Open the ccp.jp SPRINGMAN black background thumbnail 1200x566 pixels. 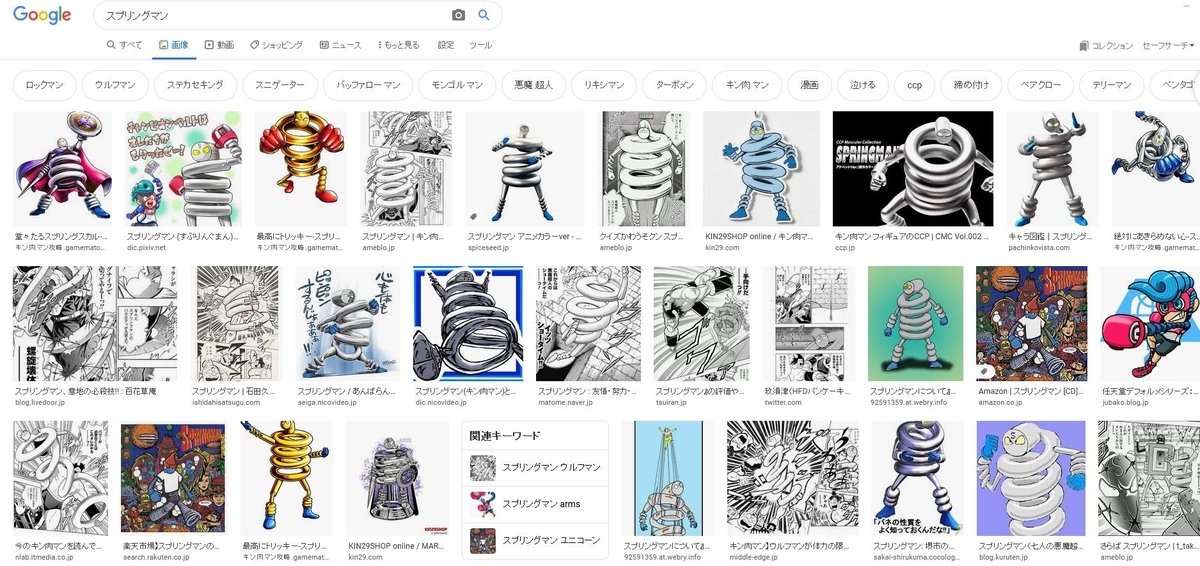point(913,169)
